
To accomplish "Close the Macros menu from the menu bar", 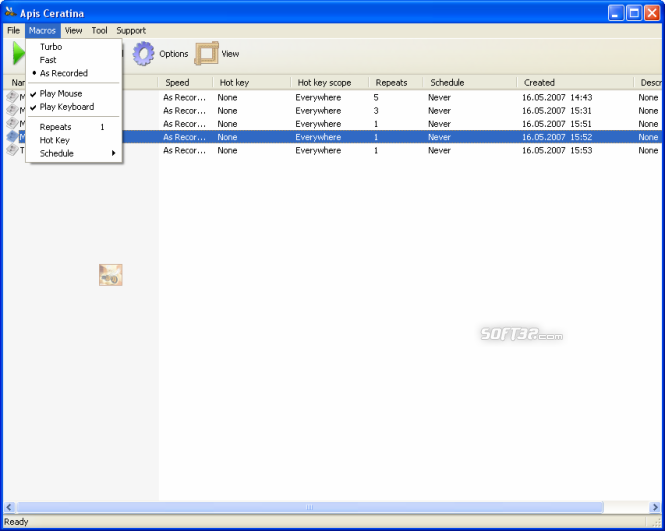I will click(x=42, y=31).
